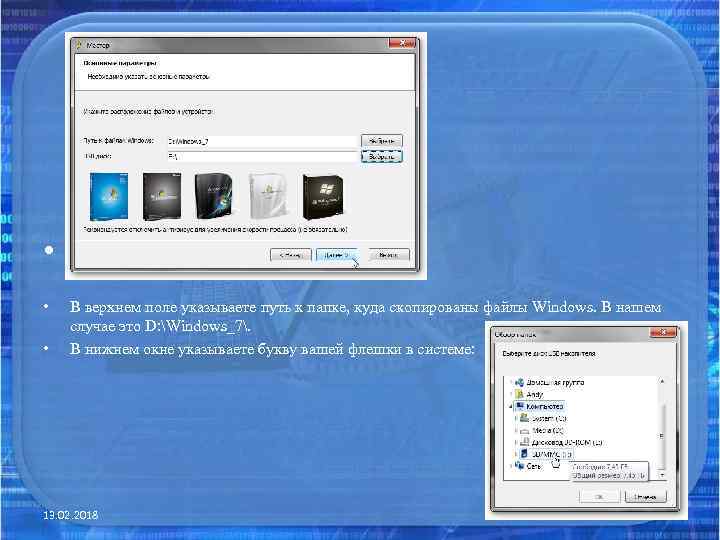720x540 pixels.
Task: Select the Media (D:) drive entry
Action: point(542,430)
